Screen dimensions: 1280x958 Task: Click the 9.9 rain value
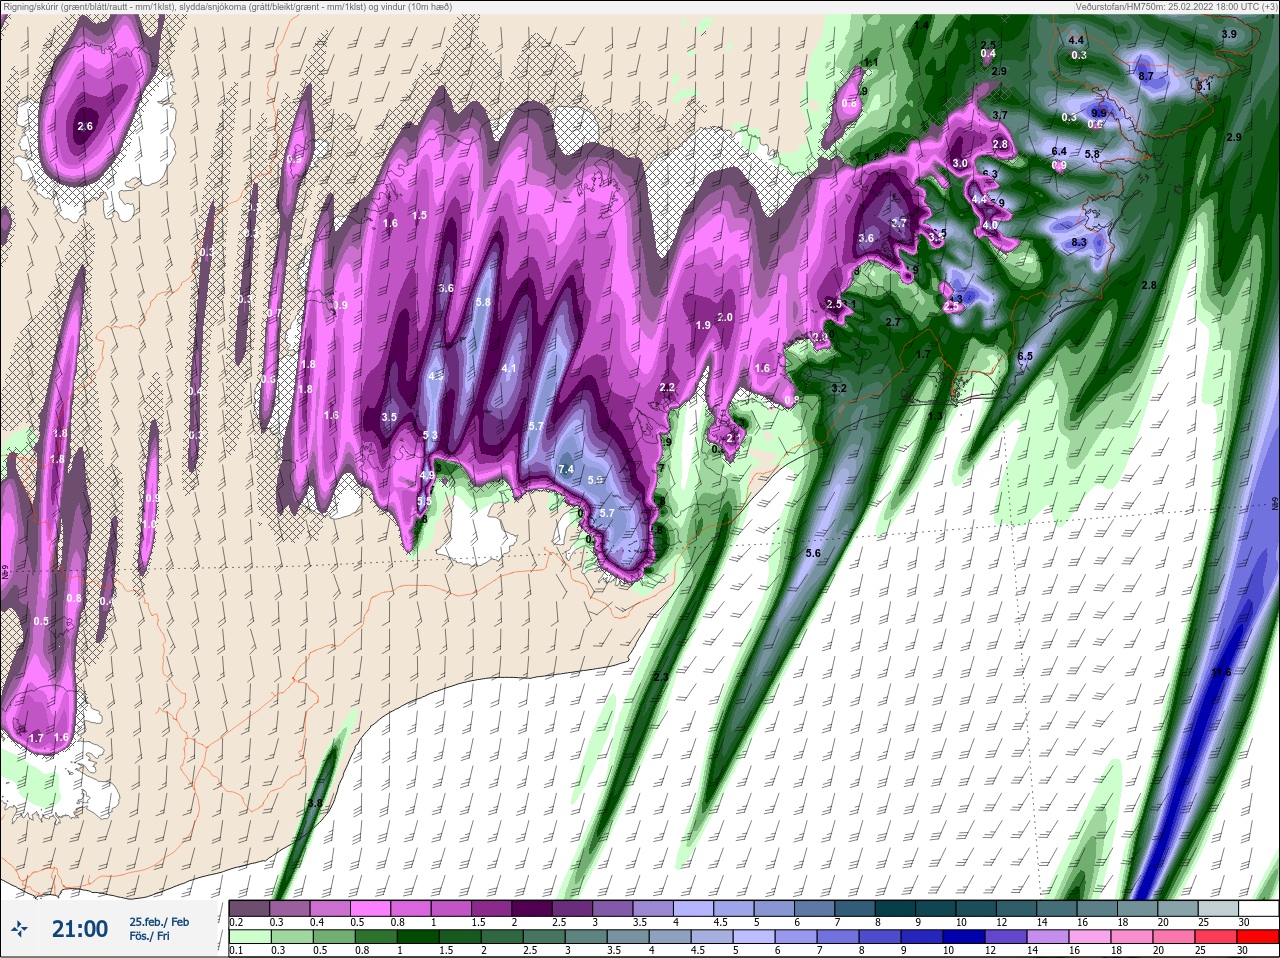(x=1099, y=113)
